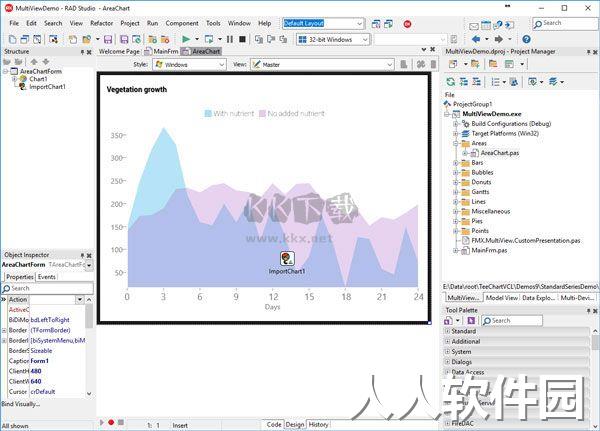600x431 pixels.
Task: Click the green Run play button
Action: [x=186, y=39]
